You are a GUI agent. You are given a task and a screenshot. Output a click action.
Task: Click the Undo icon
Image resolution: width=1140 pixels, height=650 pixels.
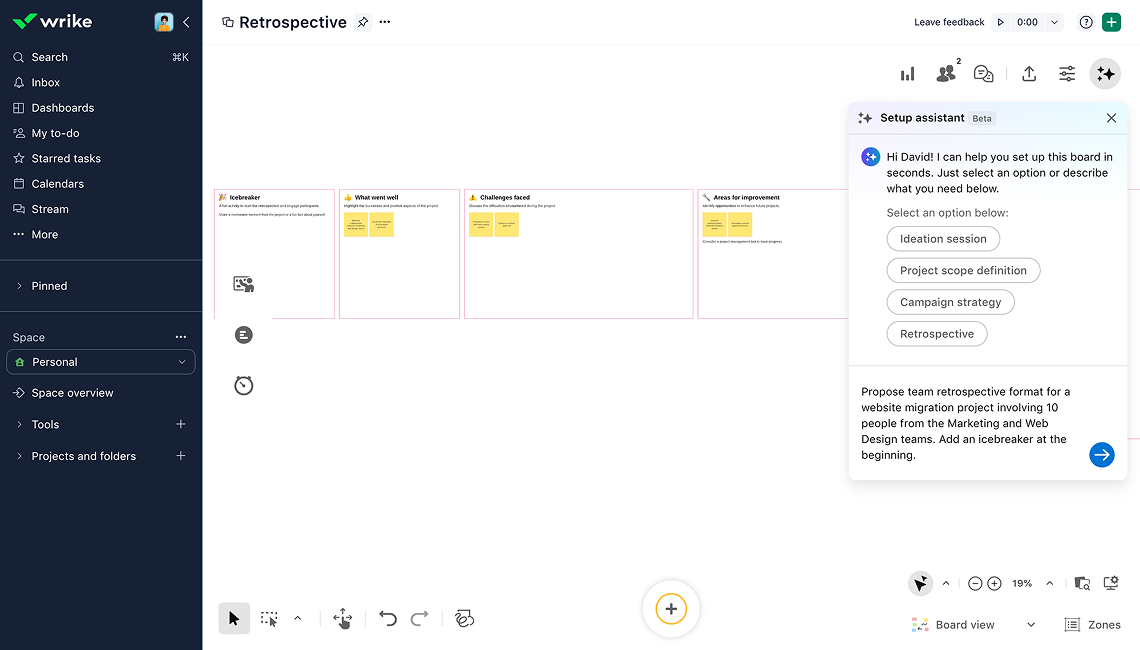[x=388, y=618]
